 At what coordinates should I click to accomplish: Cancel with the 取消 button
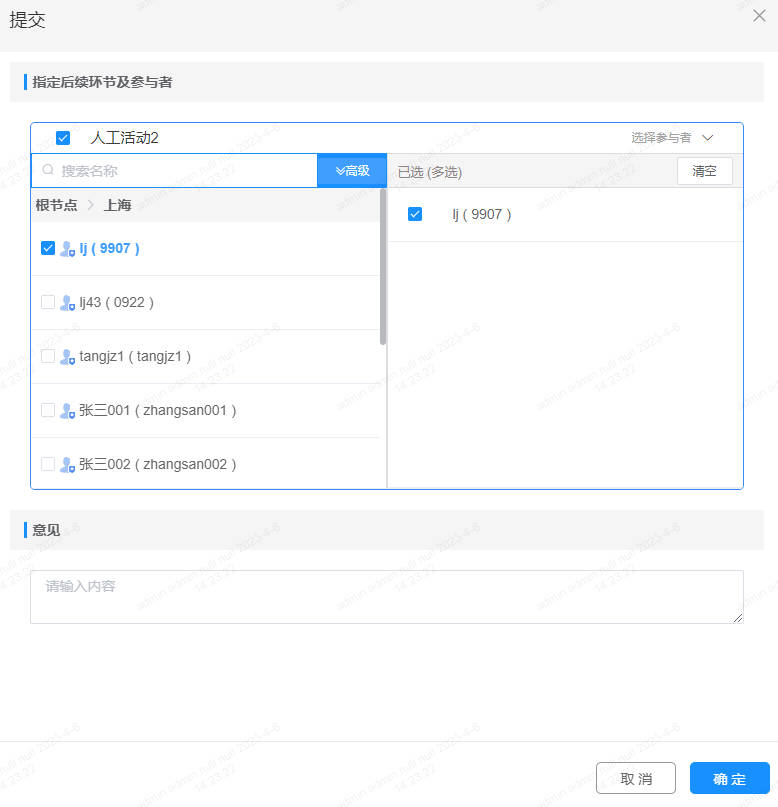tap(635, 779)
